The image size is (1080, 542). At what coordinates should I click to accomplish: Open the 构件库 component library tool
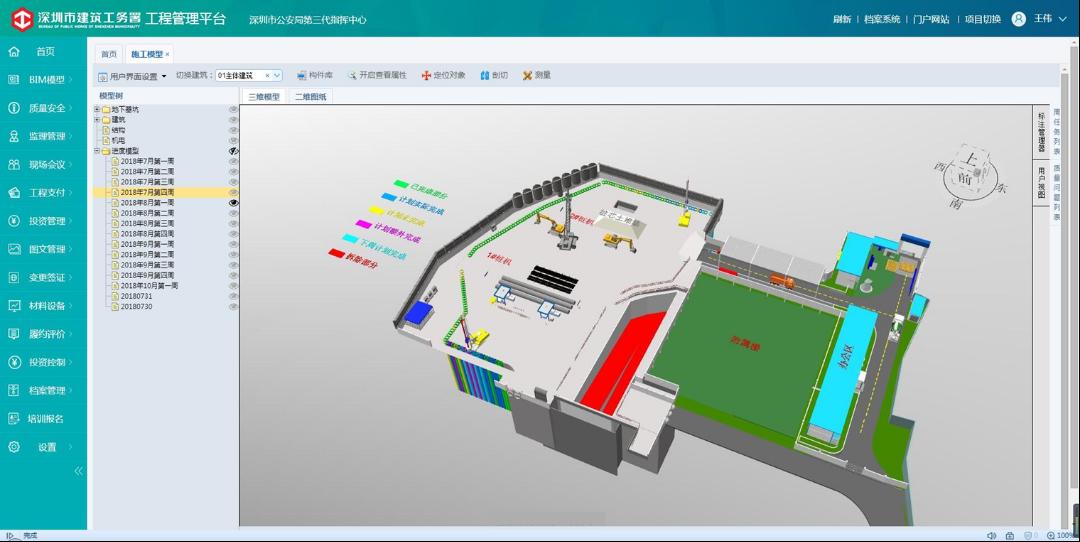point(315,75)
